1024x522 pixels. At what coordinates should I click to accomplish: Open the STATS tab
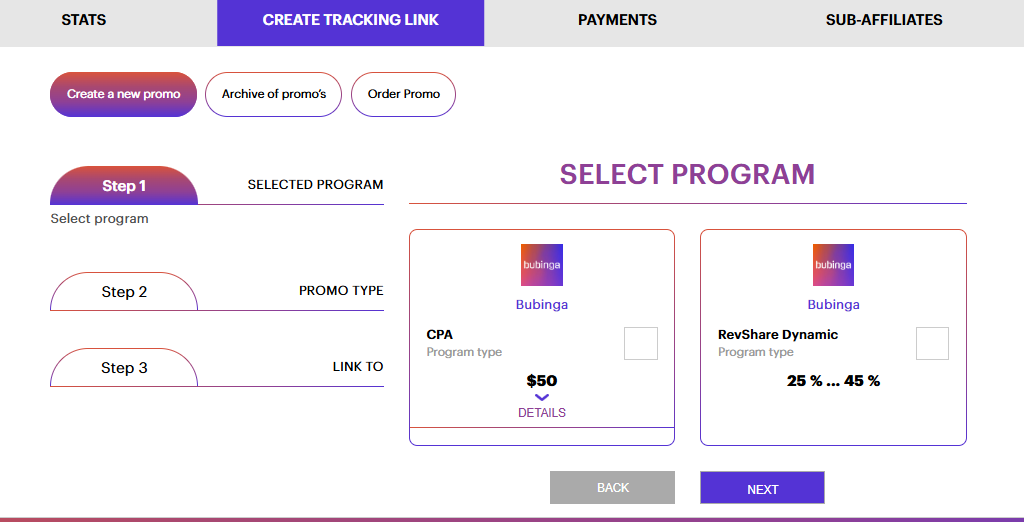pyautogui.click(x=84, y=20)
